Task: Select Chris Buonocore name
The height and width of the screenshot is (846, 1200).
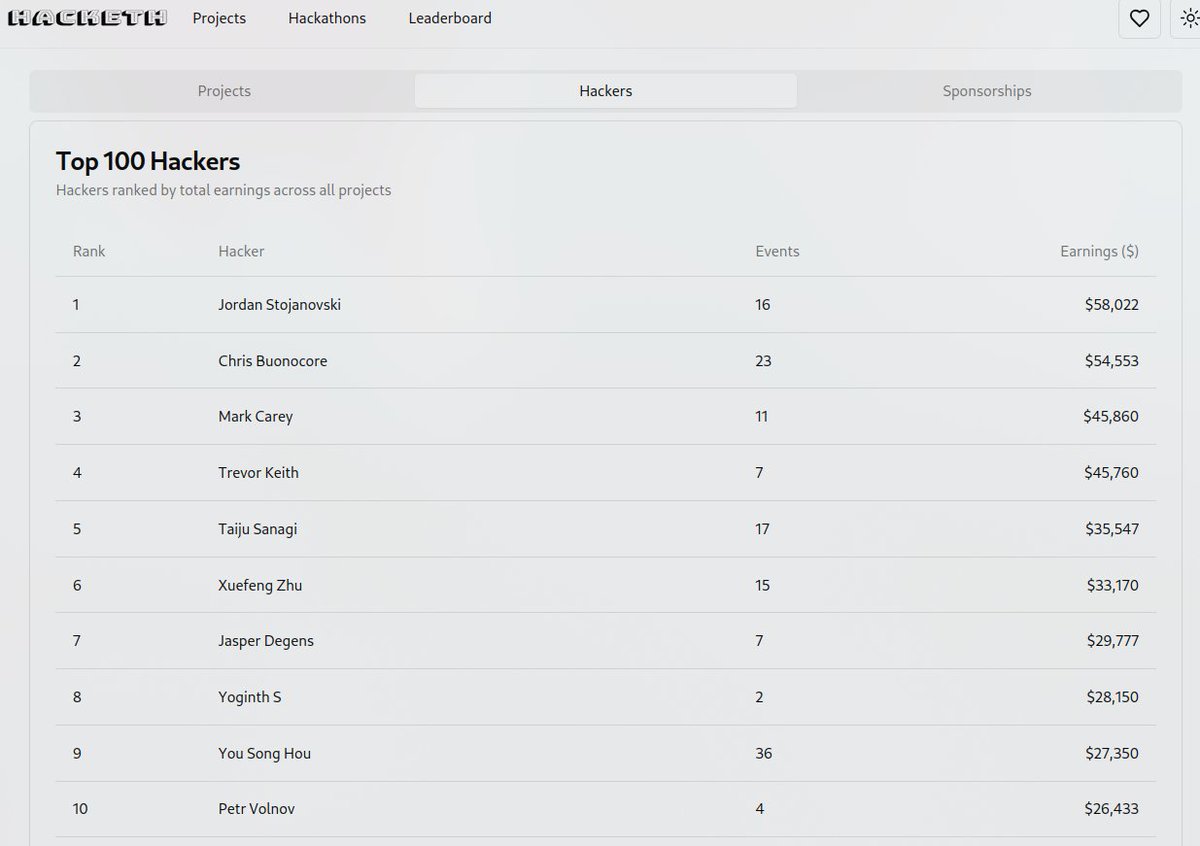Action: [x=272, y=361]
